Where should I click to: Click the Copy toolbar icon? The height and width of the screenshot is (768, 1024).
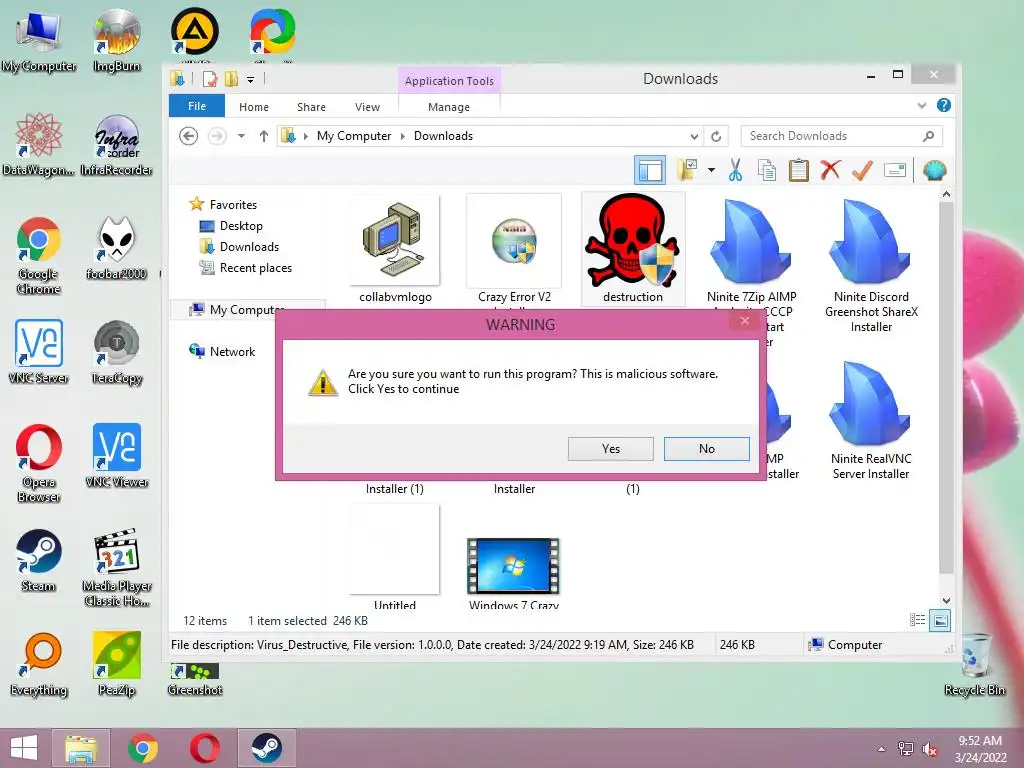pos(767,171)
